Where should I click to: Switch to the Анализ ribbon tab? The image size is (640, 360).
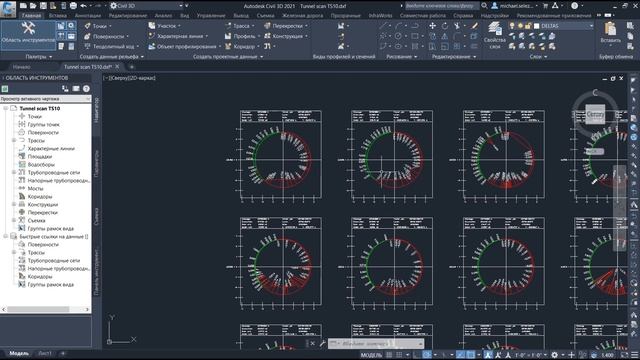pyautogui.click(x=163, y=16)
